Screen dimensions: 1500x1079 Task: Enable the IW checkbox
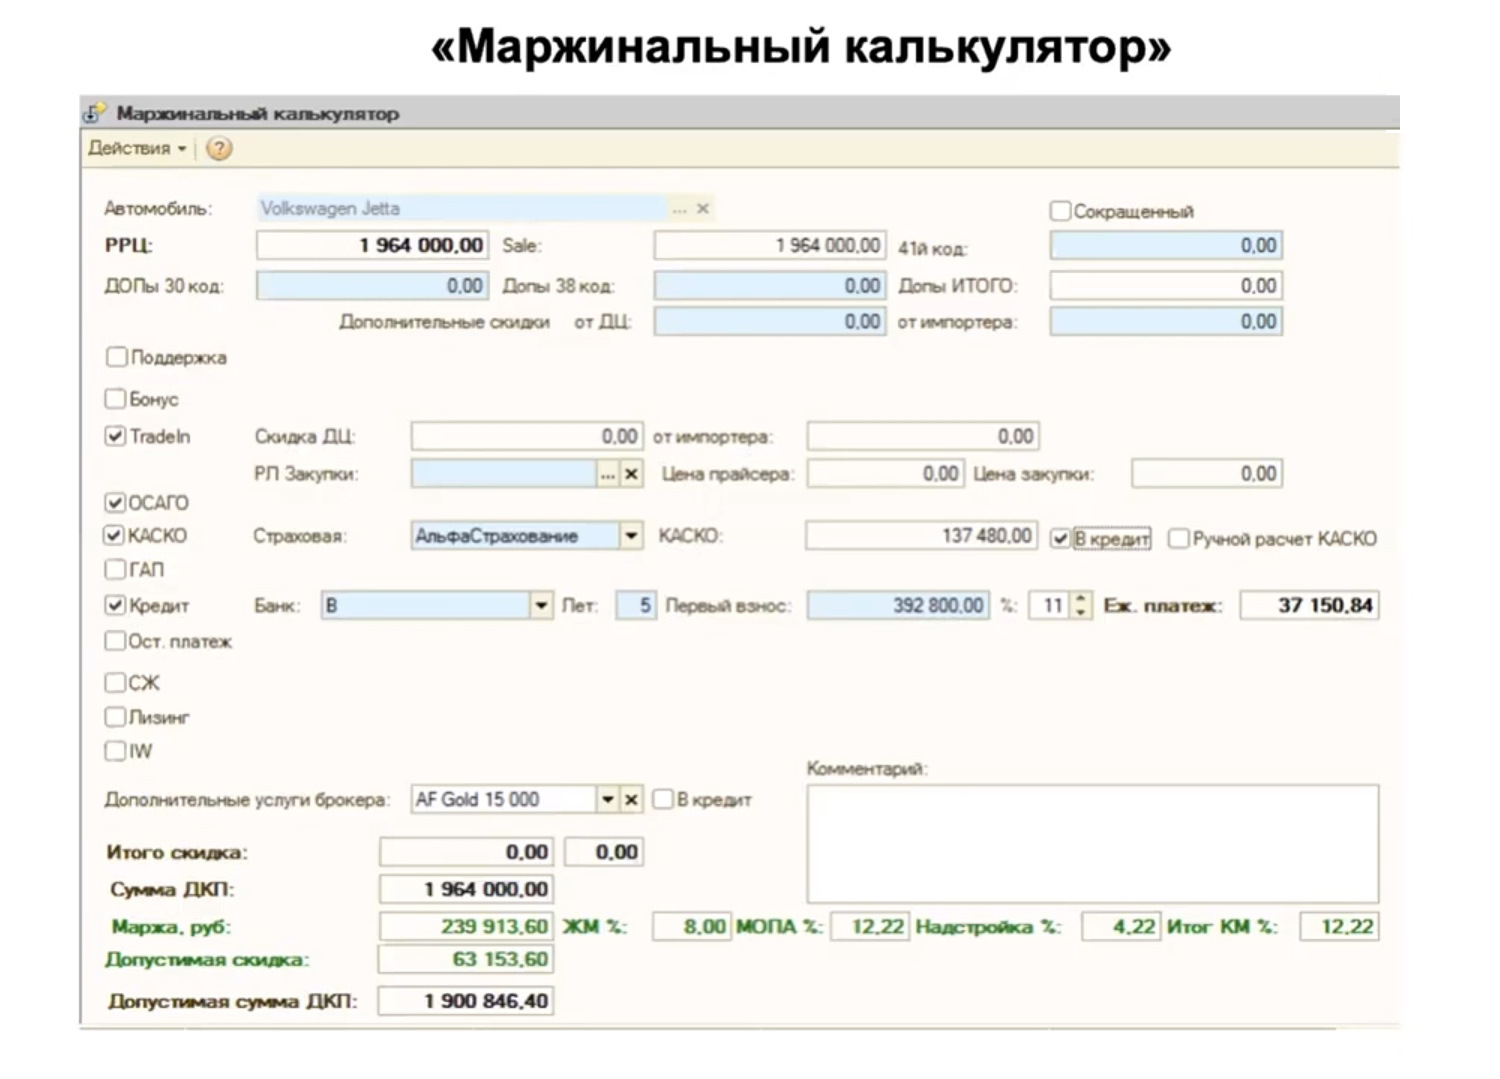116,751
